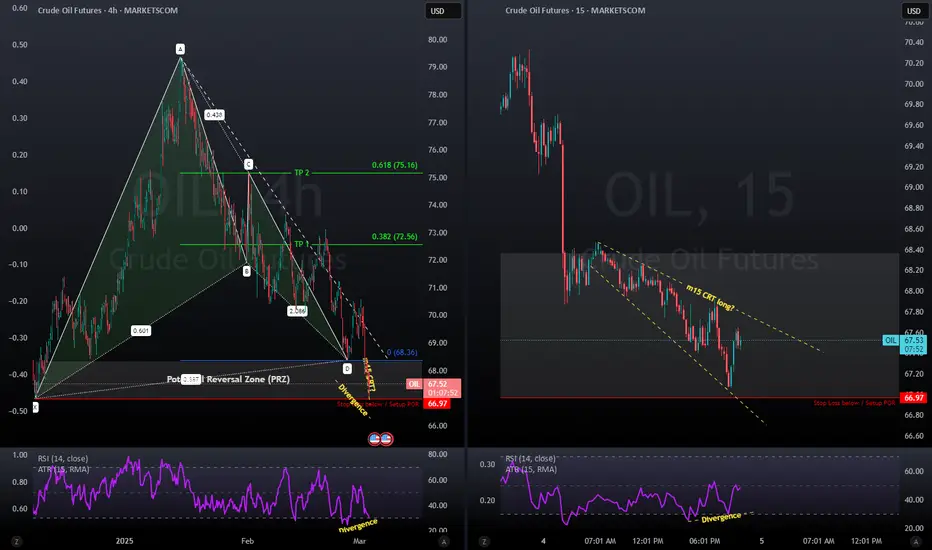The height and width of the screenshot is (550, 932).
Task: Select the 0.618 (75.16) Fibonacci label
Action: pos(395,165)
